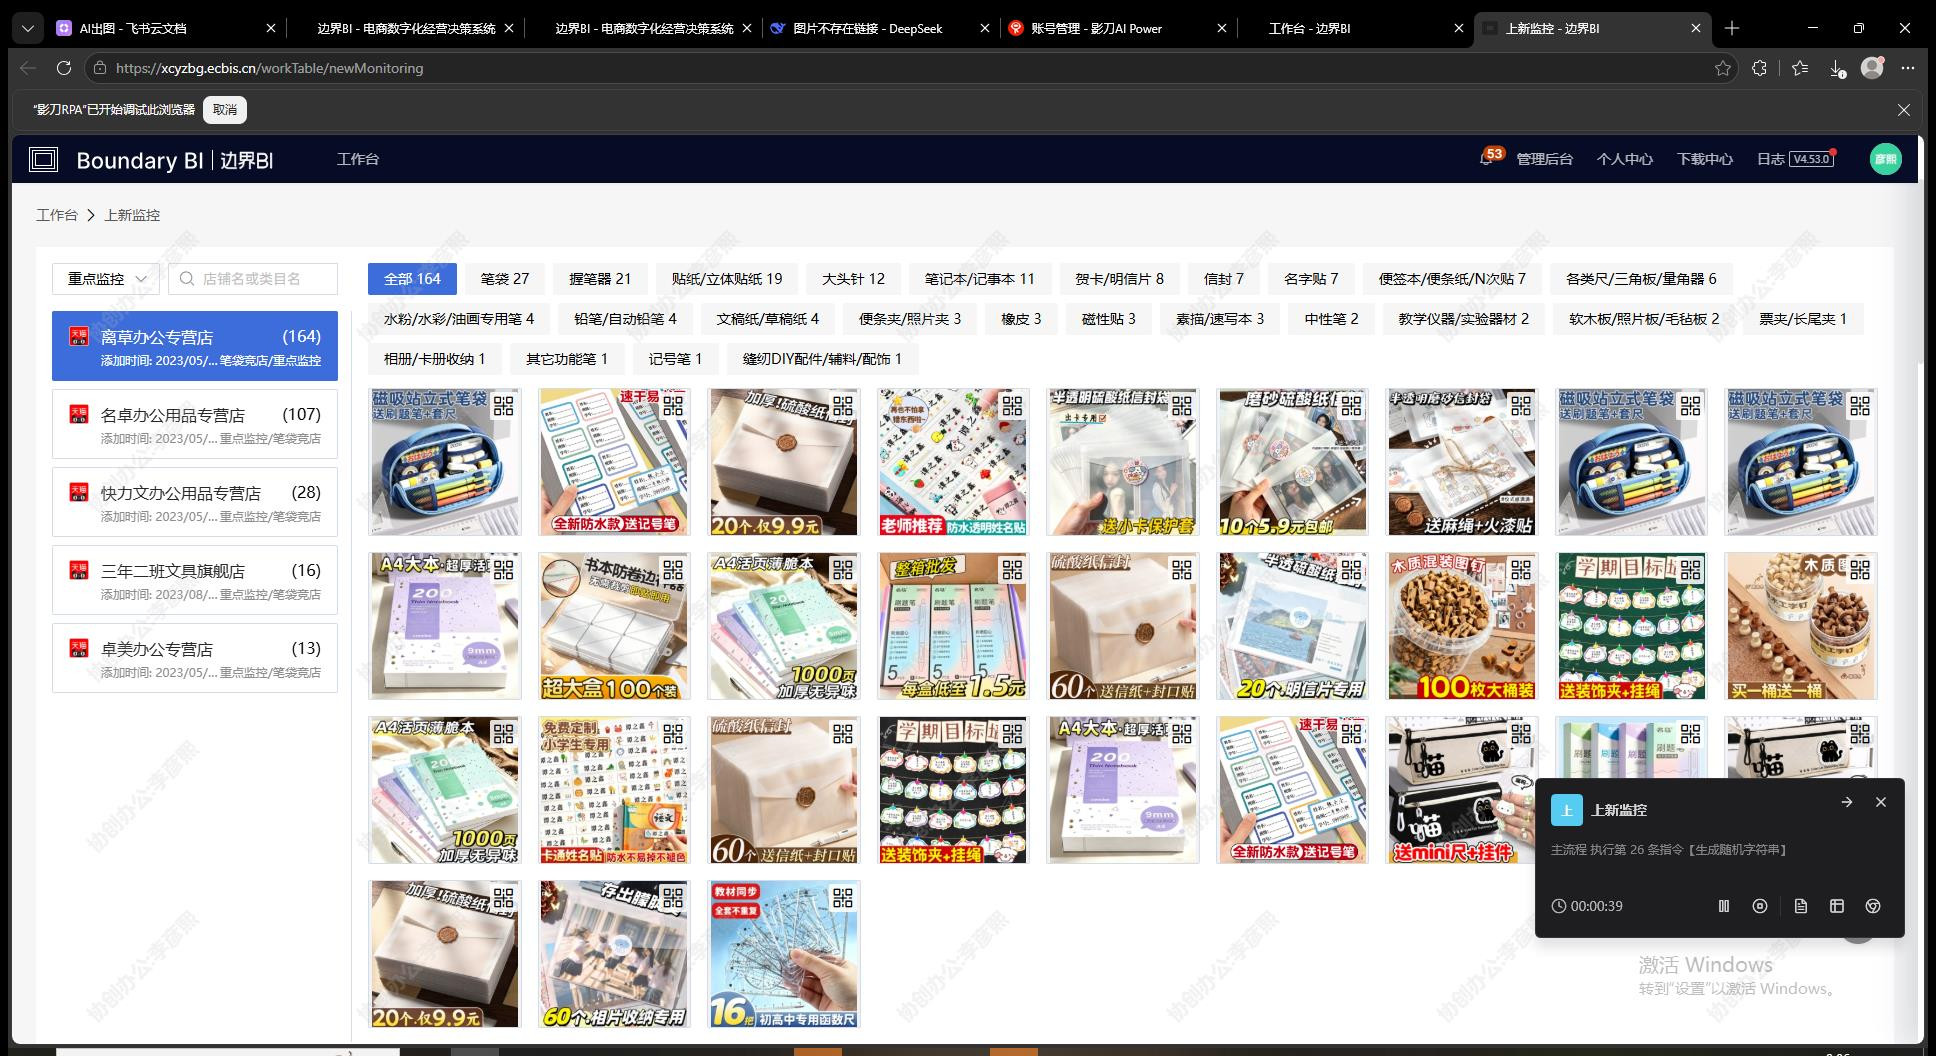Screen dimensions: 1936x1056
Task: Go back using the browser back arrow
Action: tap(28, 68)
